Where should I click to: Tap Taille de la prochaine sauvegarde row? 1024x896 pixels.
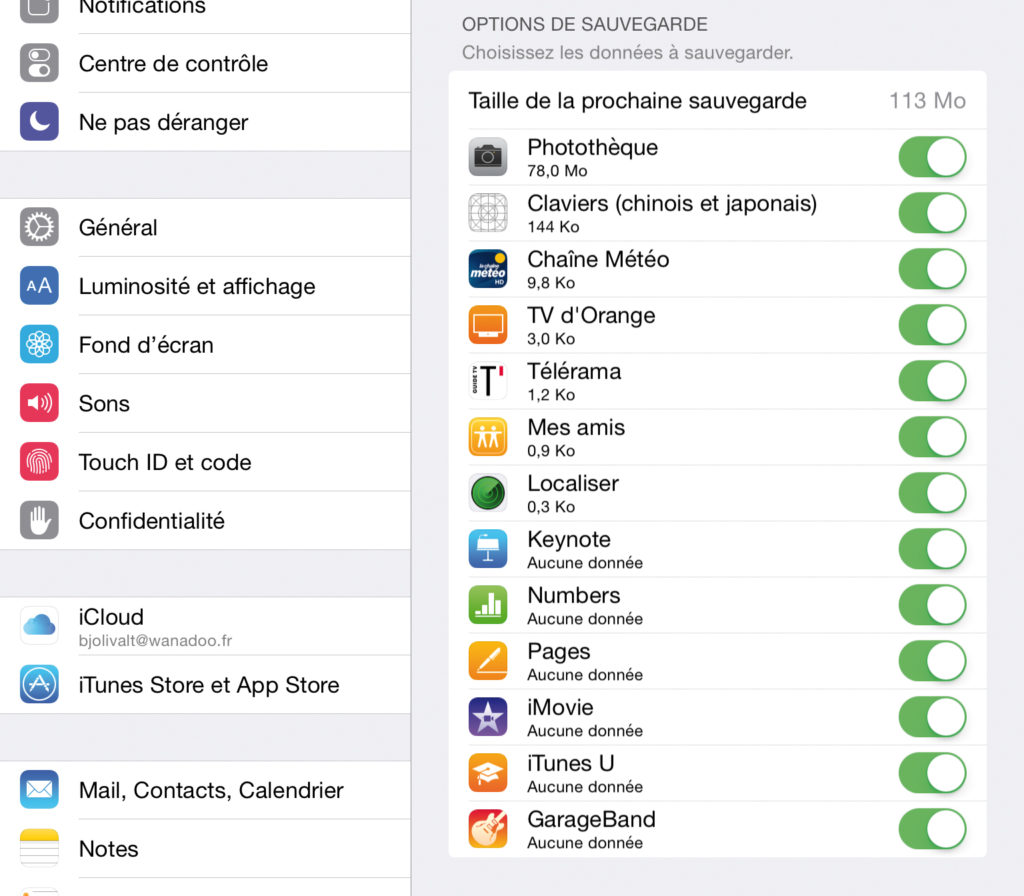point(717,101)
